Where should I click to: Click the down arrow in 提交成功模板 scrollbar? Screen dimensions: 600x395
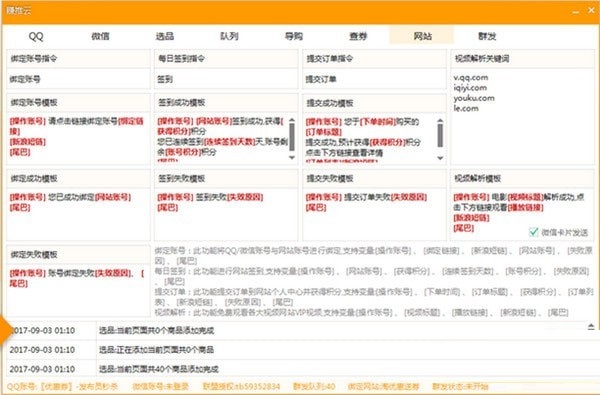click(x=440, y=158)
